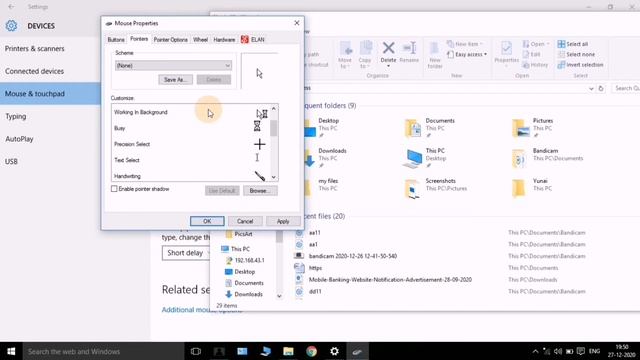Click the refresh icon beside the address bar

click(x=601, y=89)
